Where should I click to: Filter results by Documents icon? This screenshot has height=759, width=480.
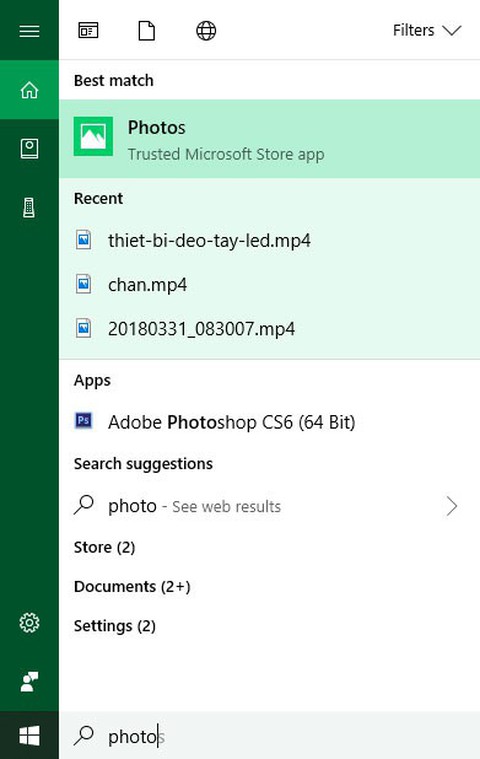point(147,30)
